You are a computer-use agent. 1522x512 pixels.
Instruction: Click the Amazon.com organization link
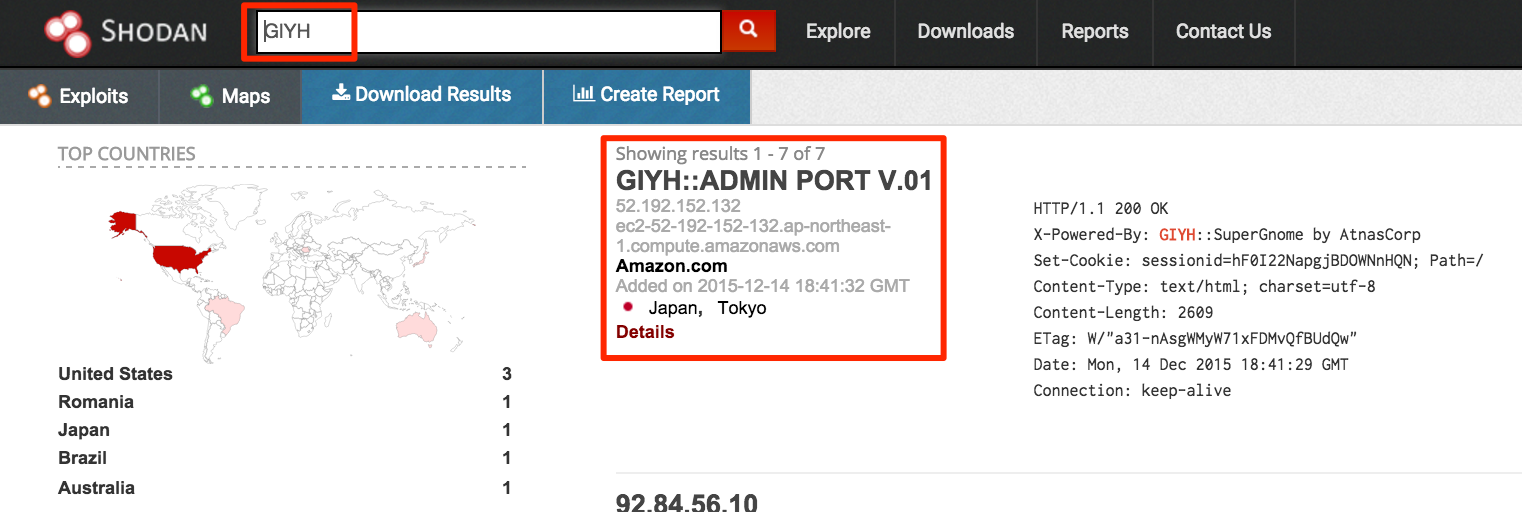(x=671, y=266)
